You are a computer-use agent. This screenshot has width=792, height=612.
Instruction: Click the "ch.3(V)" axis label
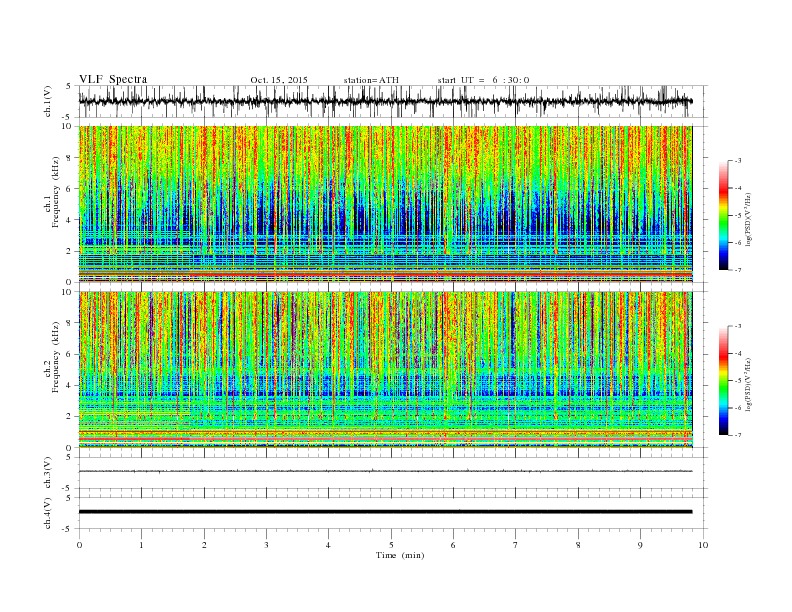click(48, 473)
